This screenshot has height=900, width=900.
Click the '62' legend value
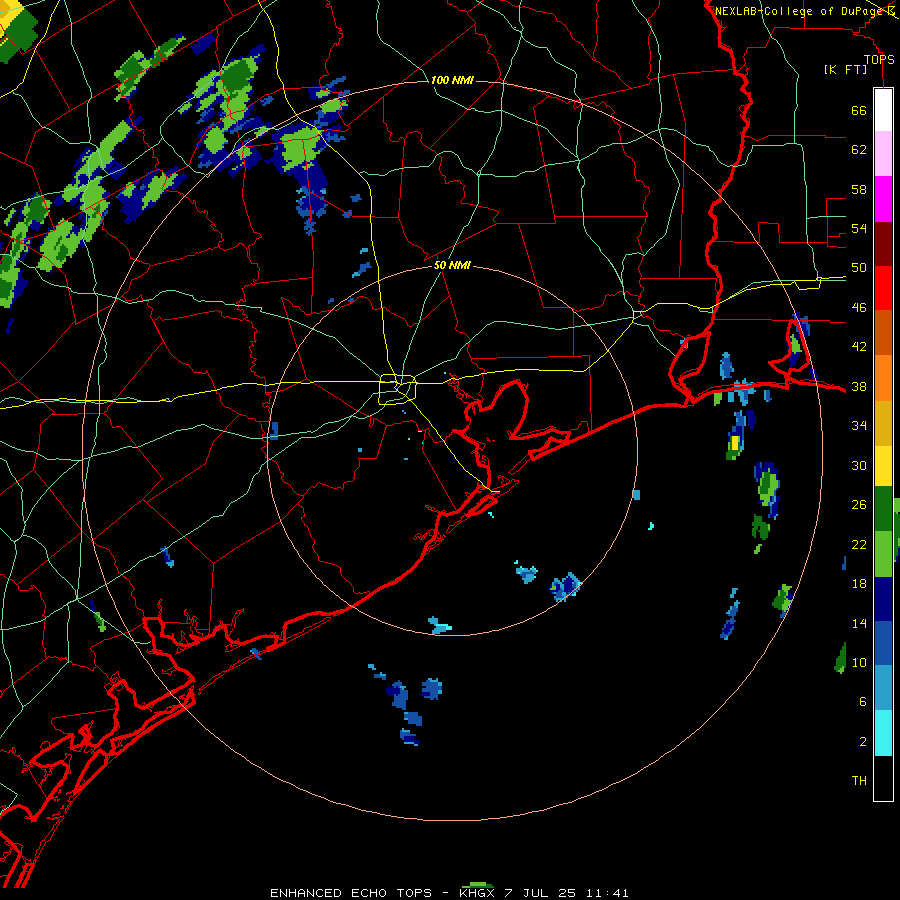tap(859, 150)
